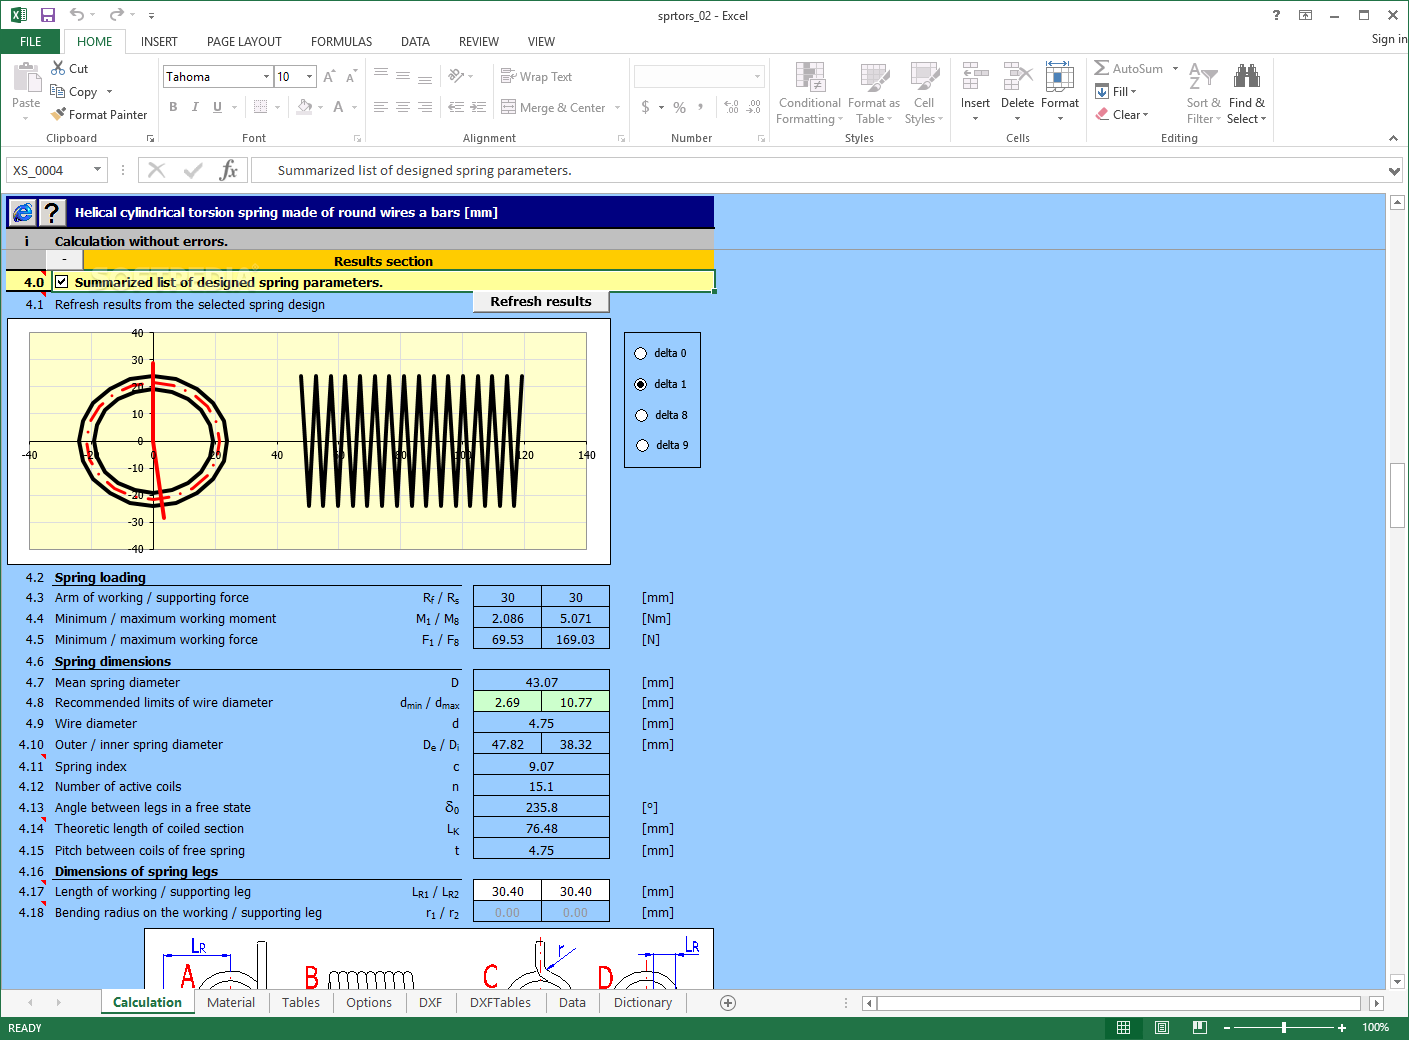Expand the formula bar
The height and width of the screenshot is (1040, 1409).
[1394, 171]
